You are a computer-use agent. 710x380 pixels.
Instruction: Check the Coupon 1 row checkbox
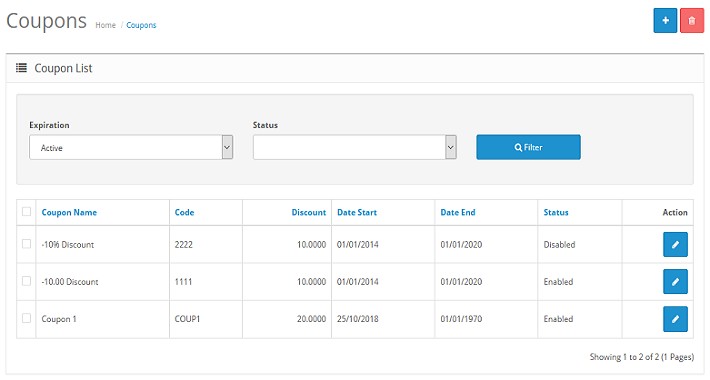click(26, 318)
